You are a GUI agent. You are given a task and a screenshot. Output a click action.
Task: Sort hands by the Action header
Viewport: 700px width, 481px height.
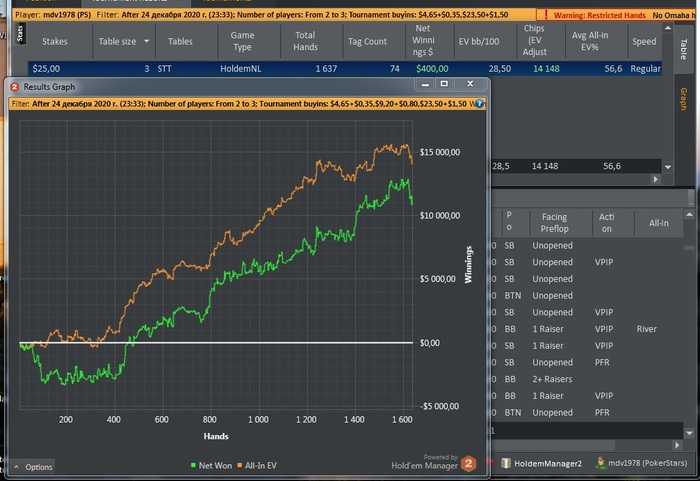[x=606, y=222]
